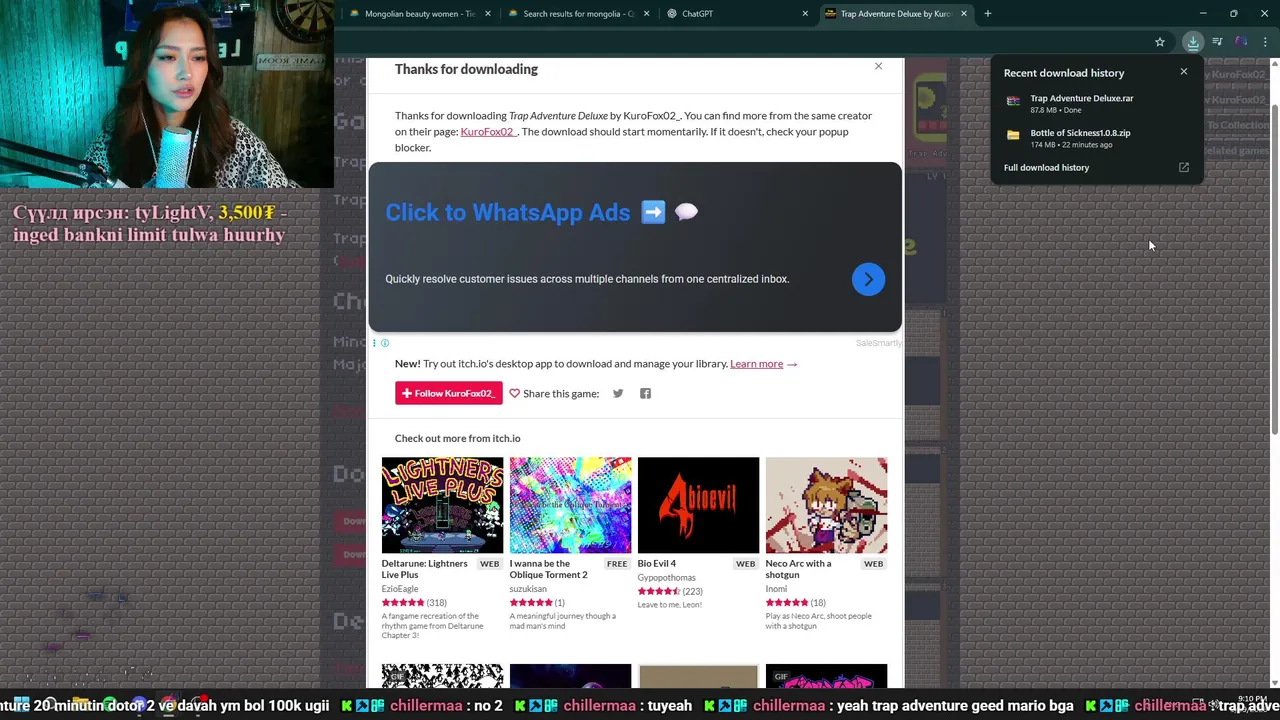The height and width of the screenshot is (720, 1280).
Task: Click Deltarune: Lightners Live Plus star rating
Action: point(403,603)
